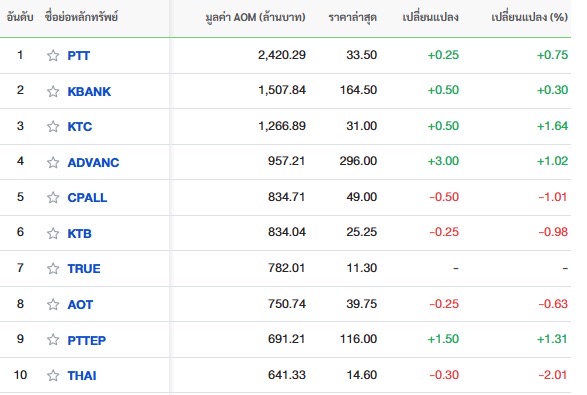
Task: Add ADVANC to favorites star
Action: [53, 162]
